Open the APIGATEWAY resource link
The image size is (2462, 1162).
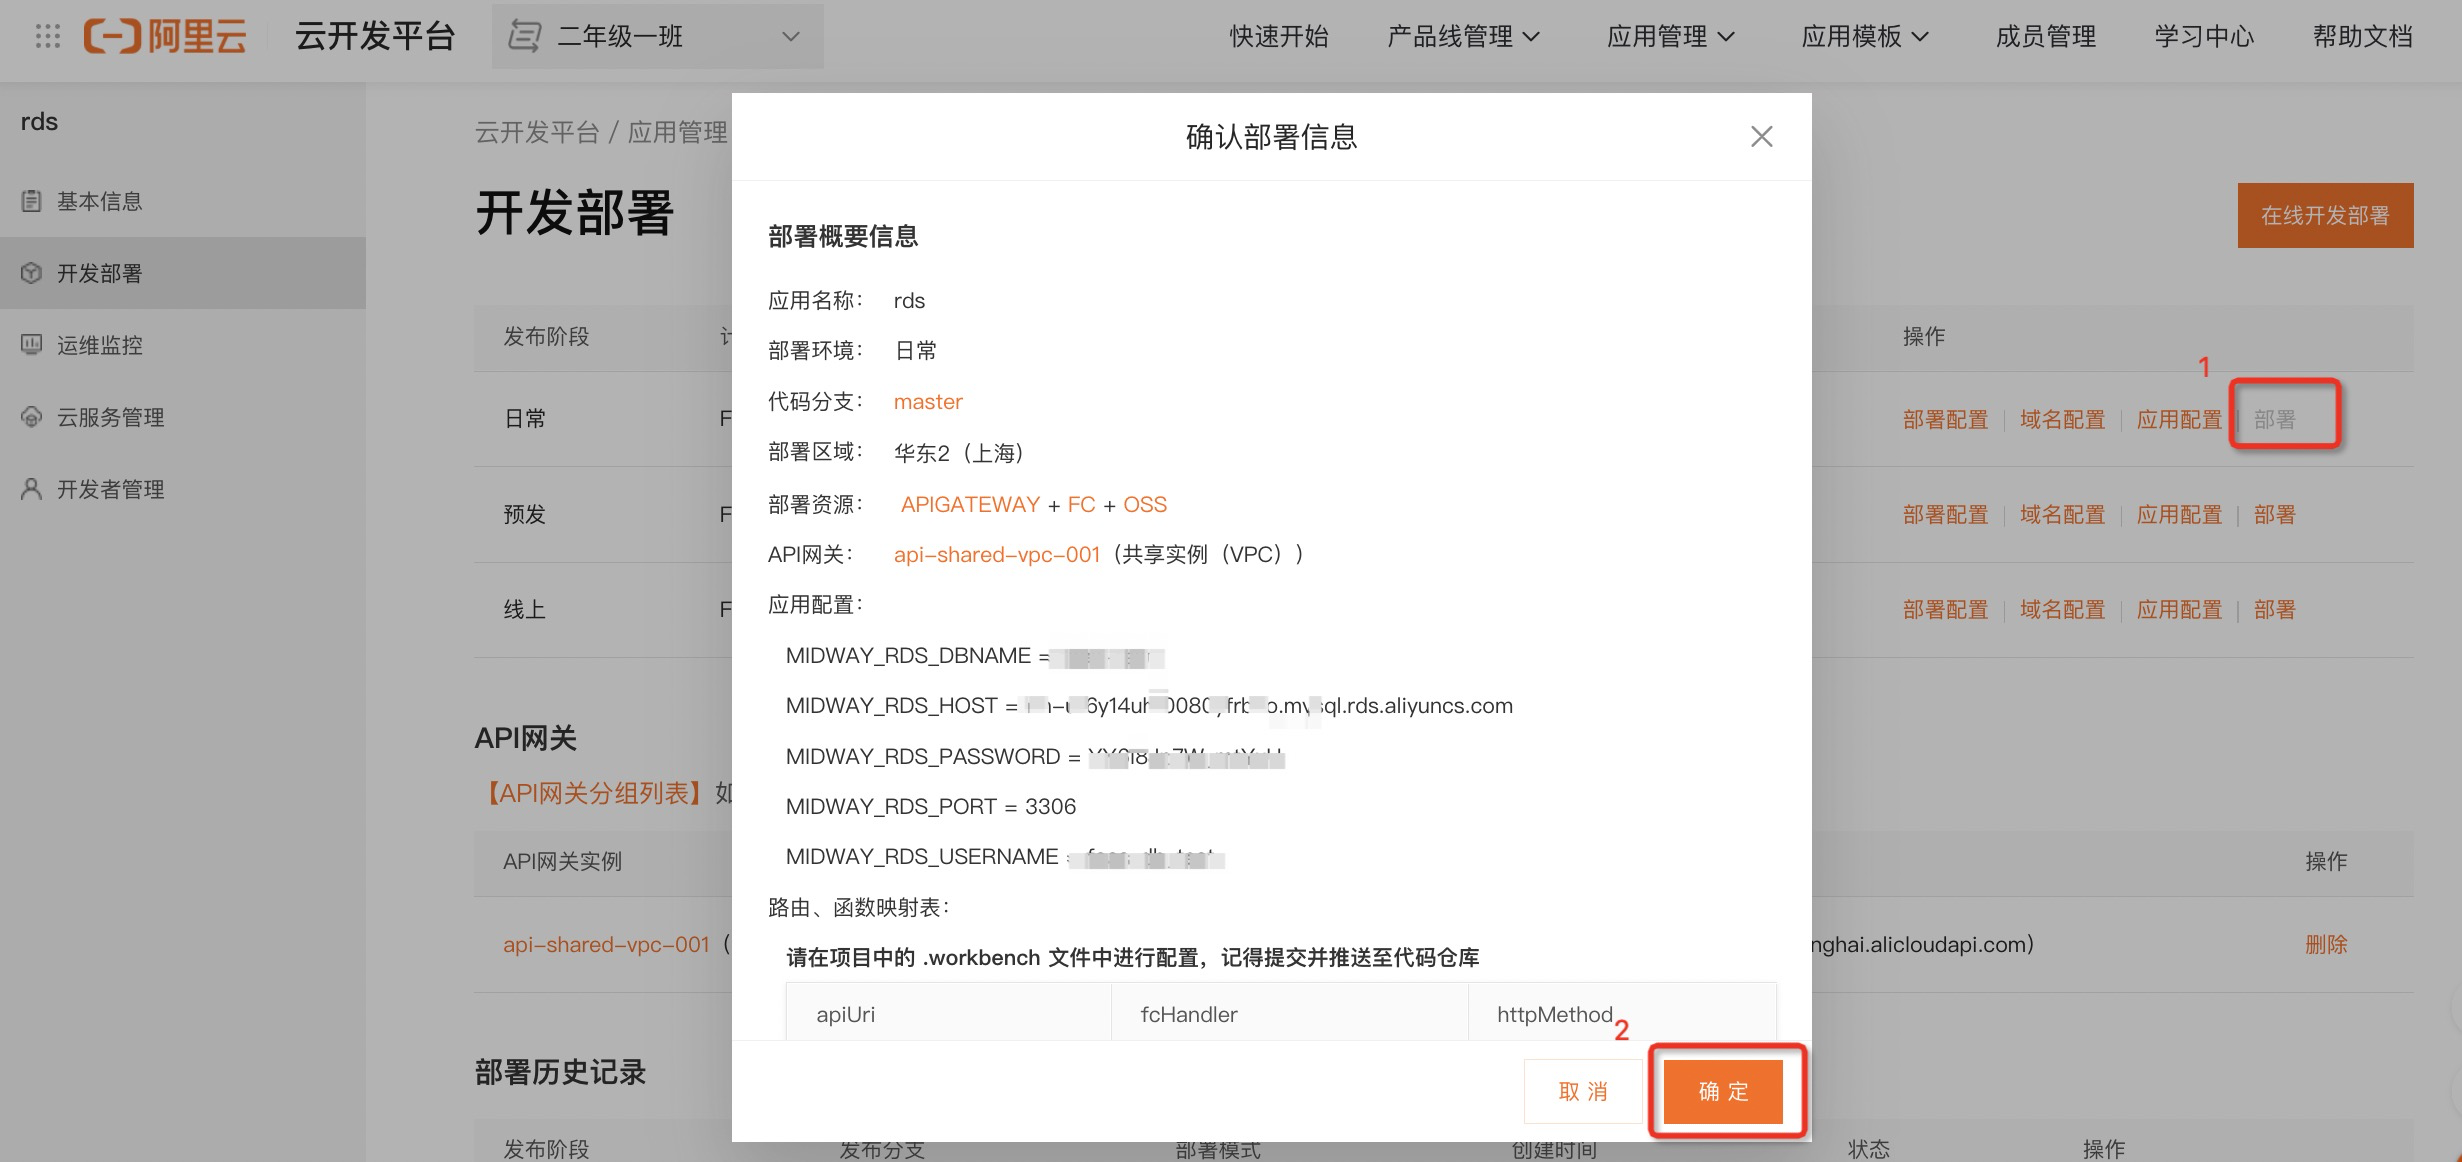pos(970,505)
